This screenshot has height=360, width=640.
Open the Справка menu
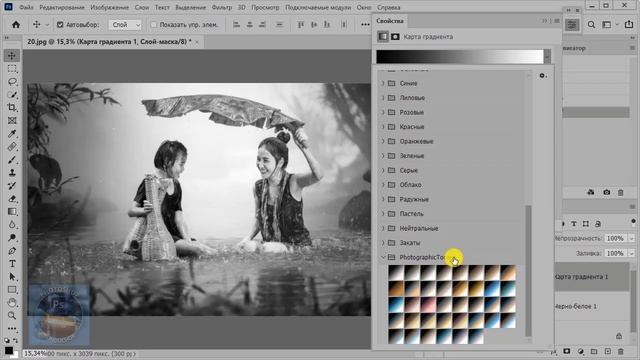tap(389, 7)
